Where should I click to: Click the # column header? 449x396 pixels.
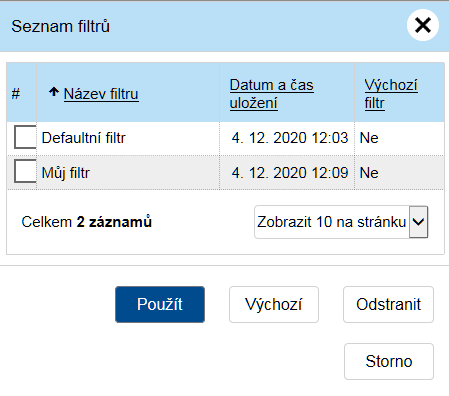click(16, 94)
